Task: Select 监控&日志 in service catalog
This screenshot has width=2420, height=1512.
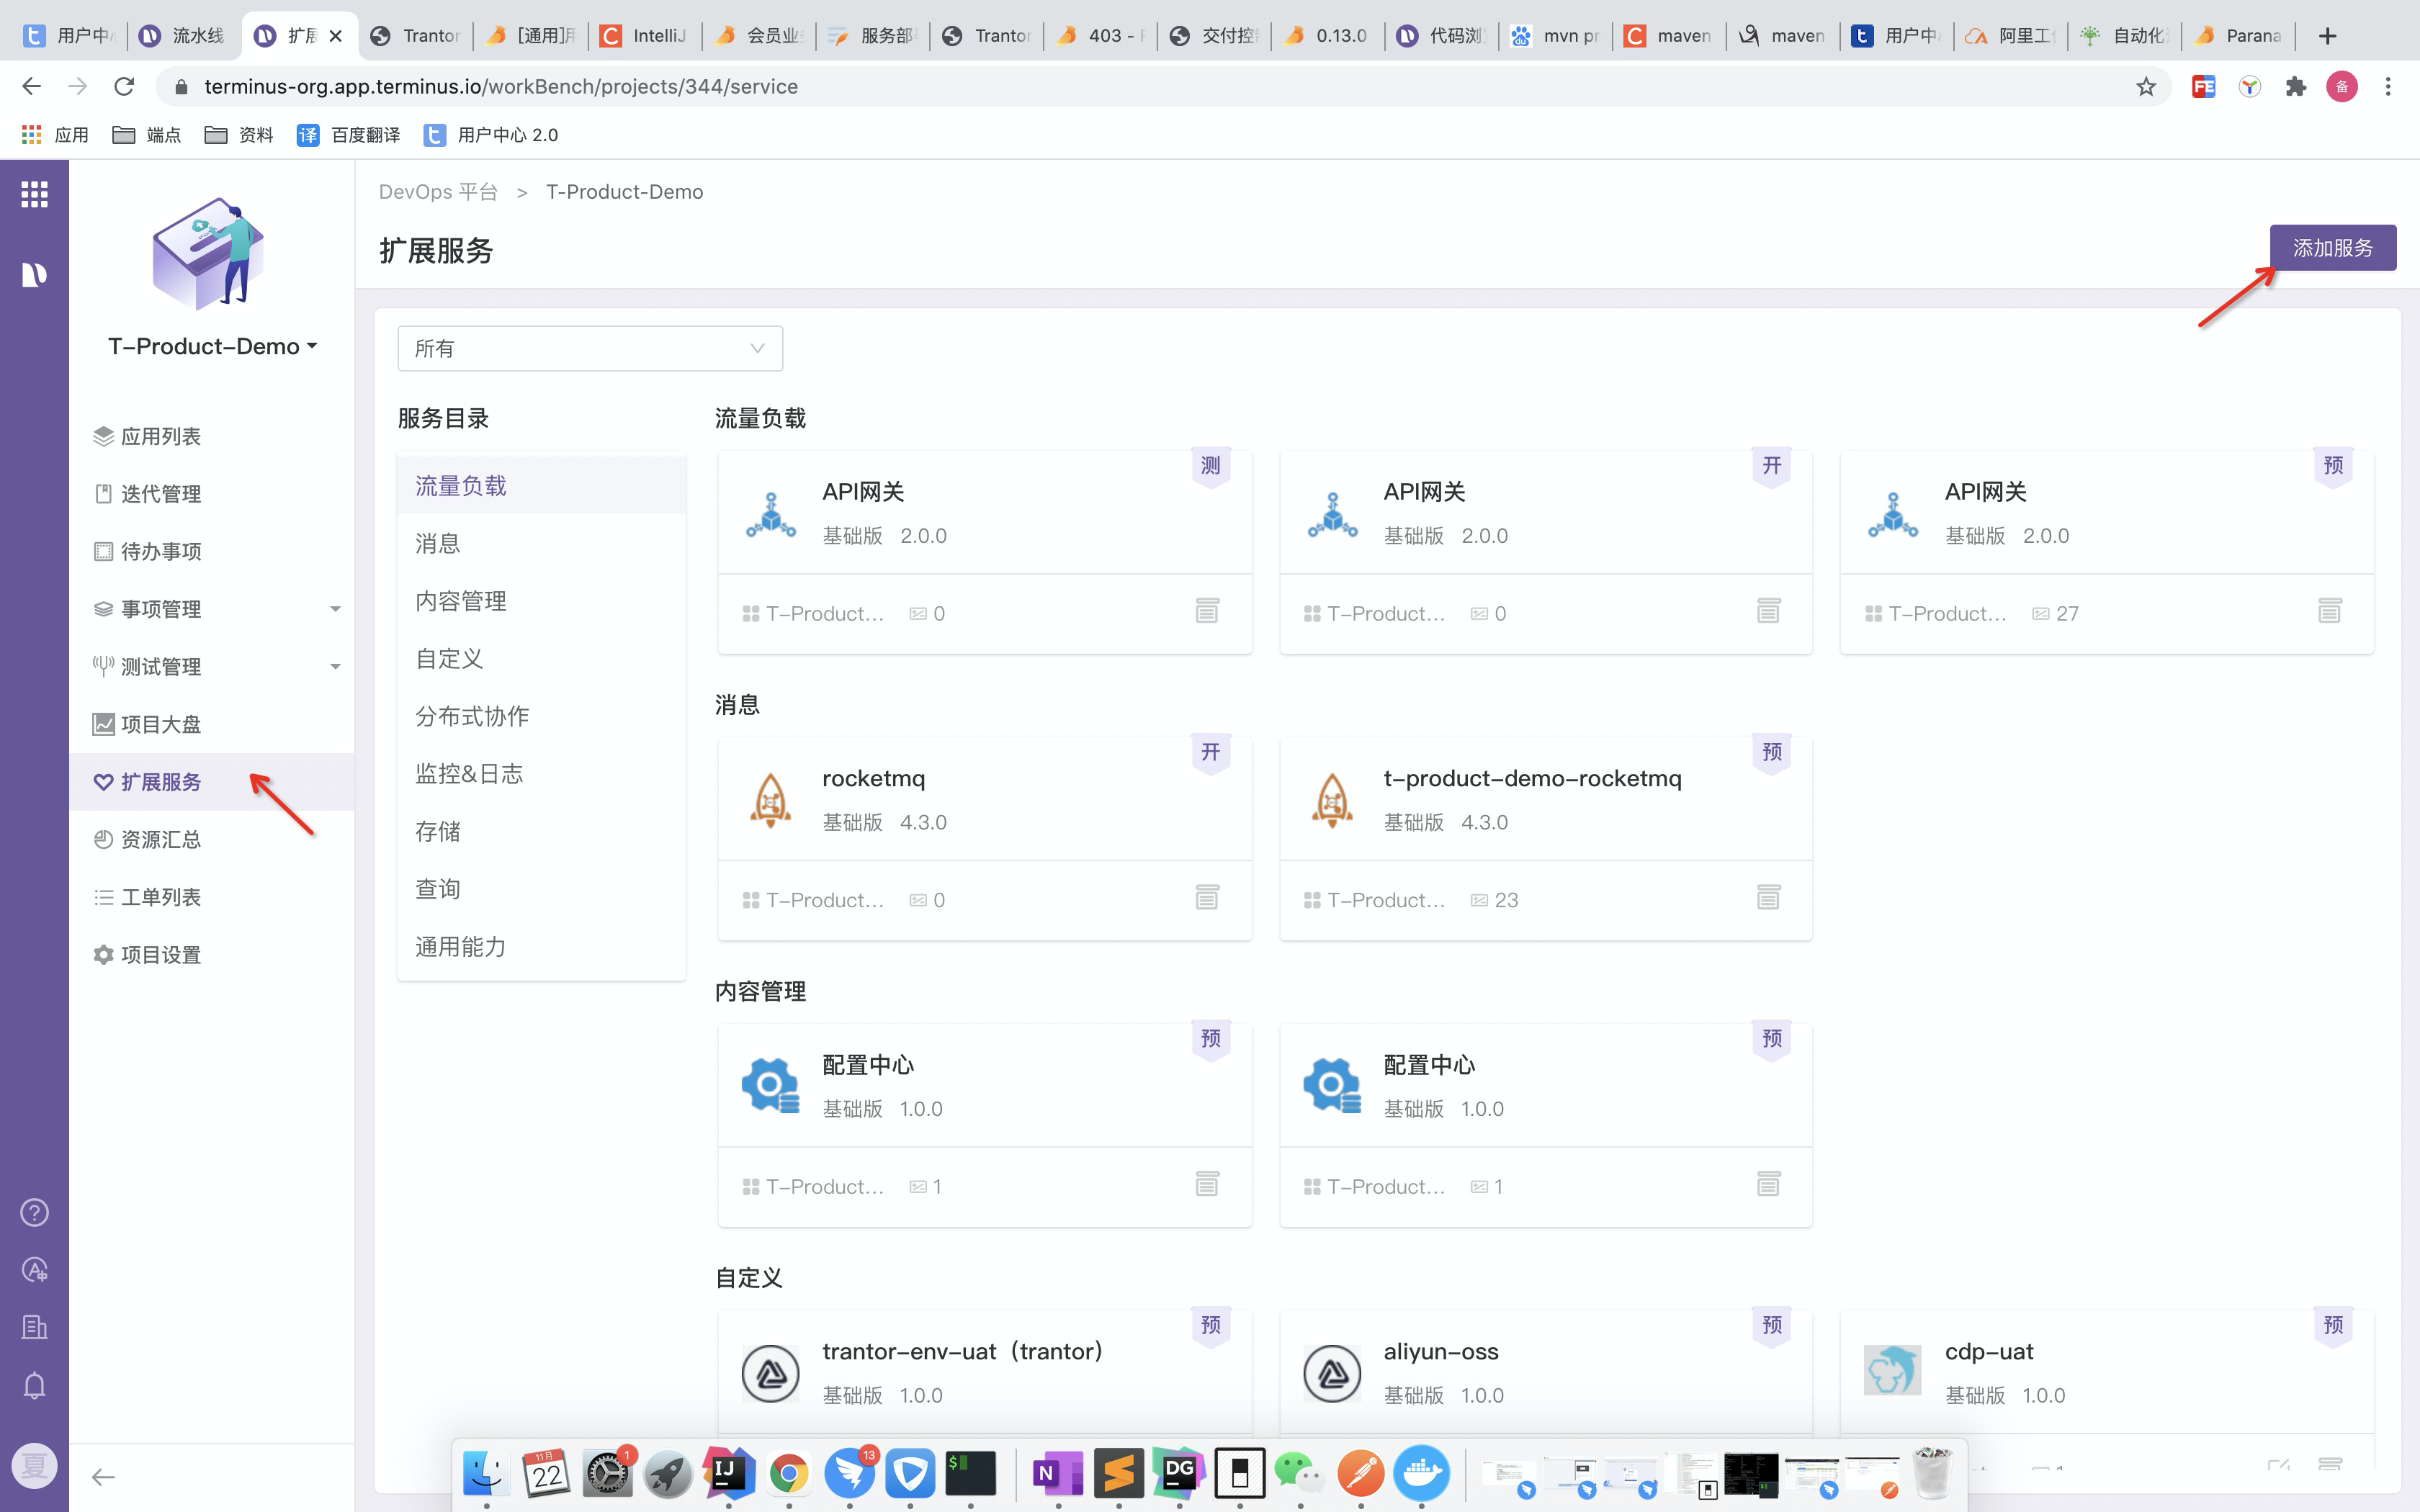Action: (x=541, y=774)
